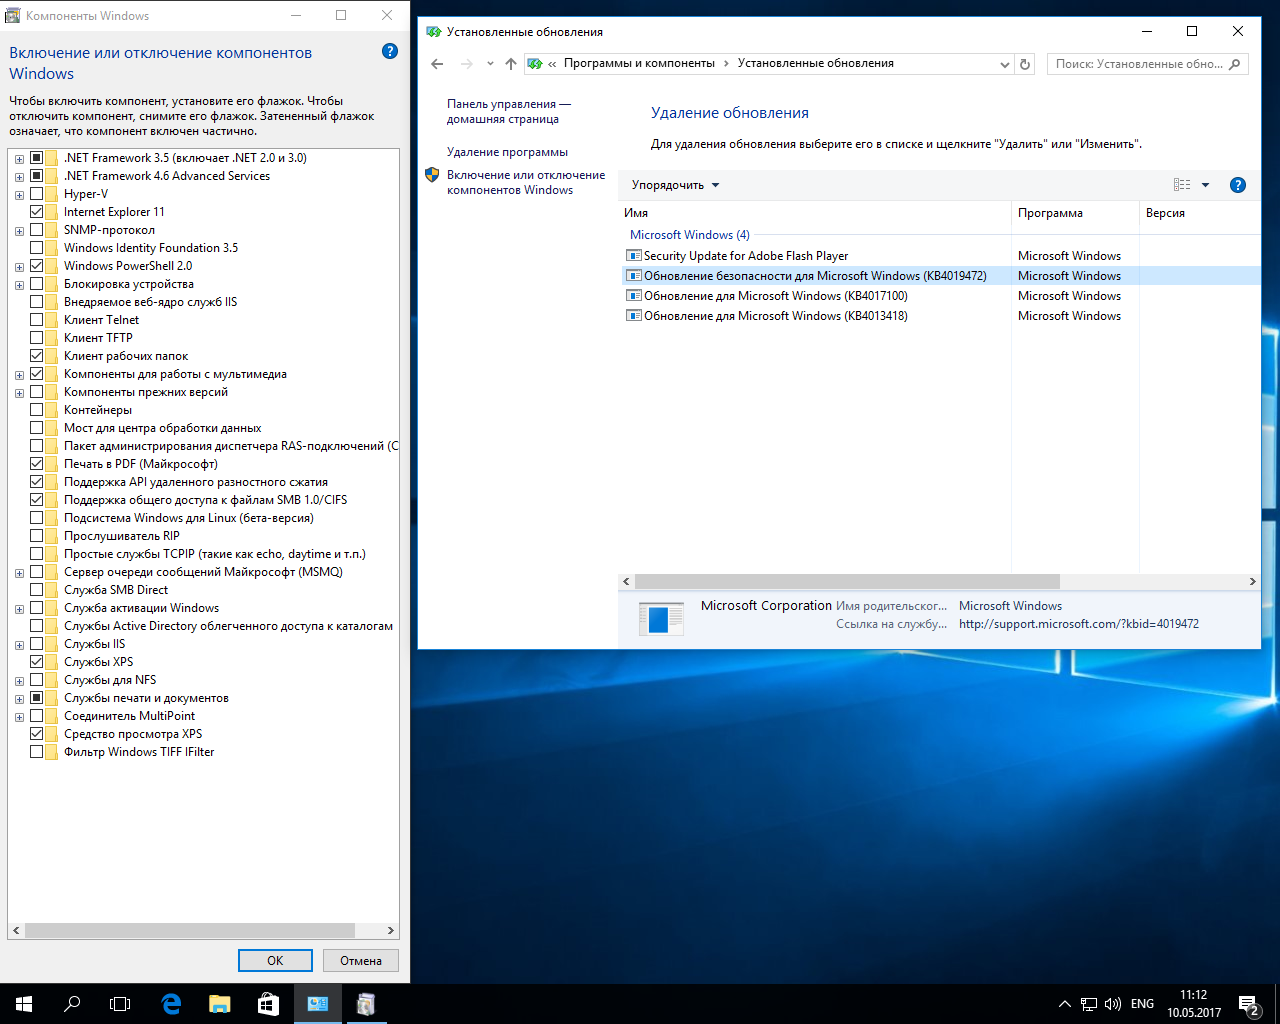Open the view options dropdown arrow

tap(1205, 185)
